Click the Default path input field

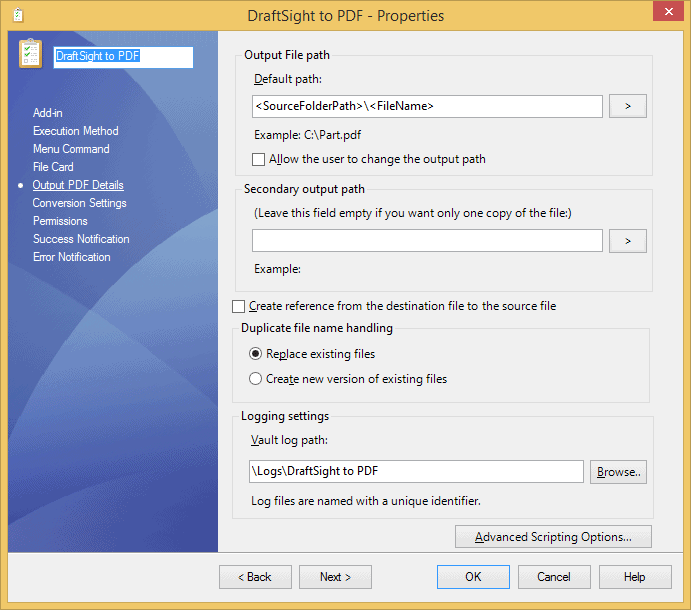[x=427, y=106]
